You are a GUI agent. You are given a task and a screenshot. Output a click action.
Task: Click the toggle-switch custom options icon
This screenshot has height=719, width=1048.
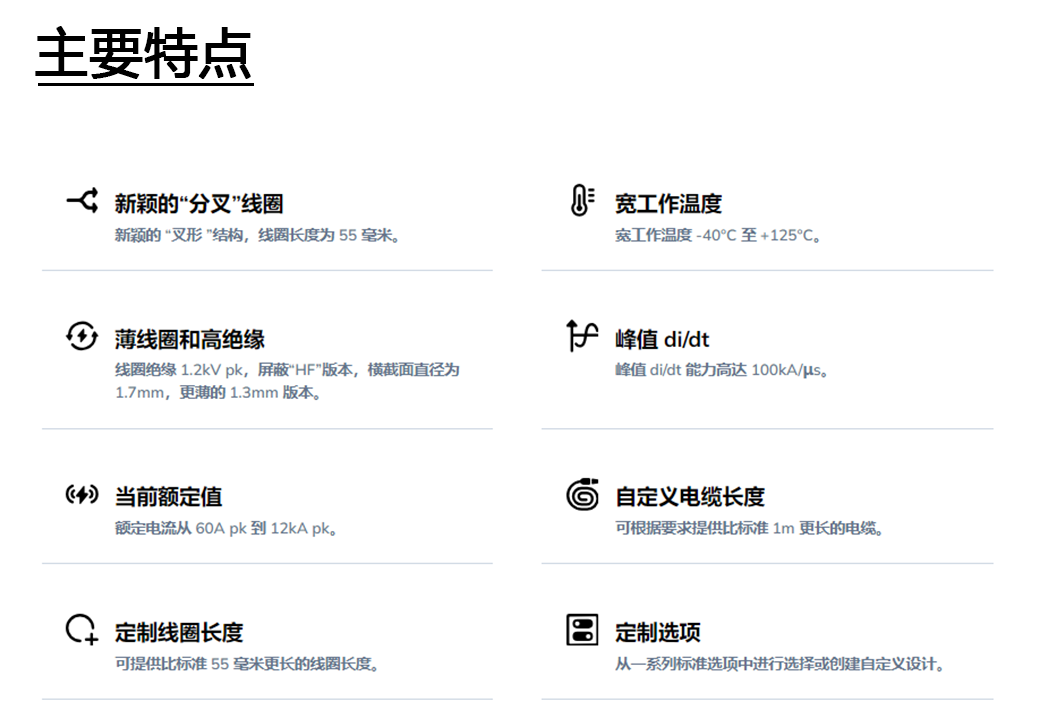click(x=582, y=629)
